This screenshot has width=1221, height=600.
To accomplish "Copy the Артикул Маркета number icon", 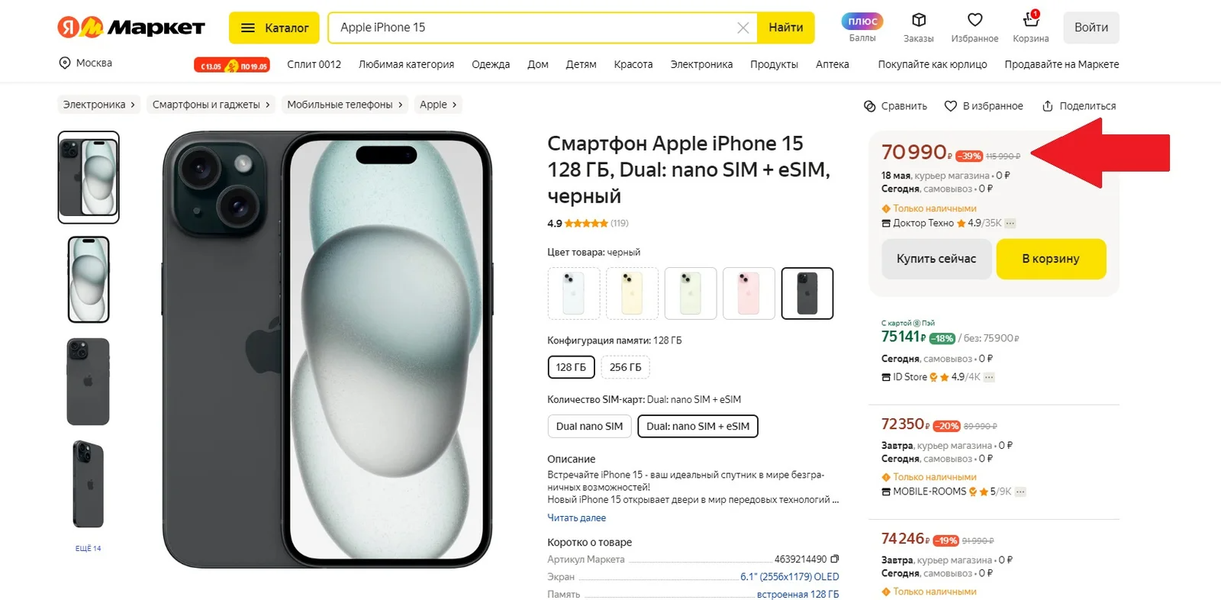I will (835, 559).
